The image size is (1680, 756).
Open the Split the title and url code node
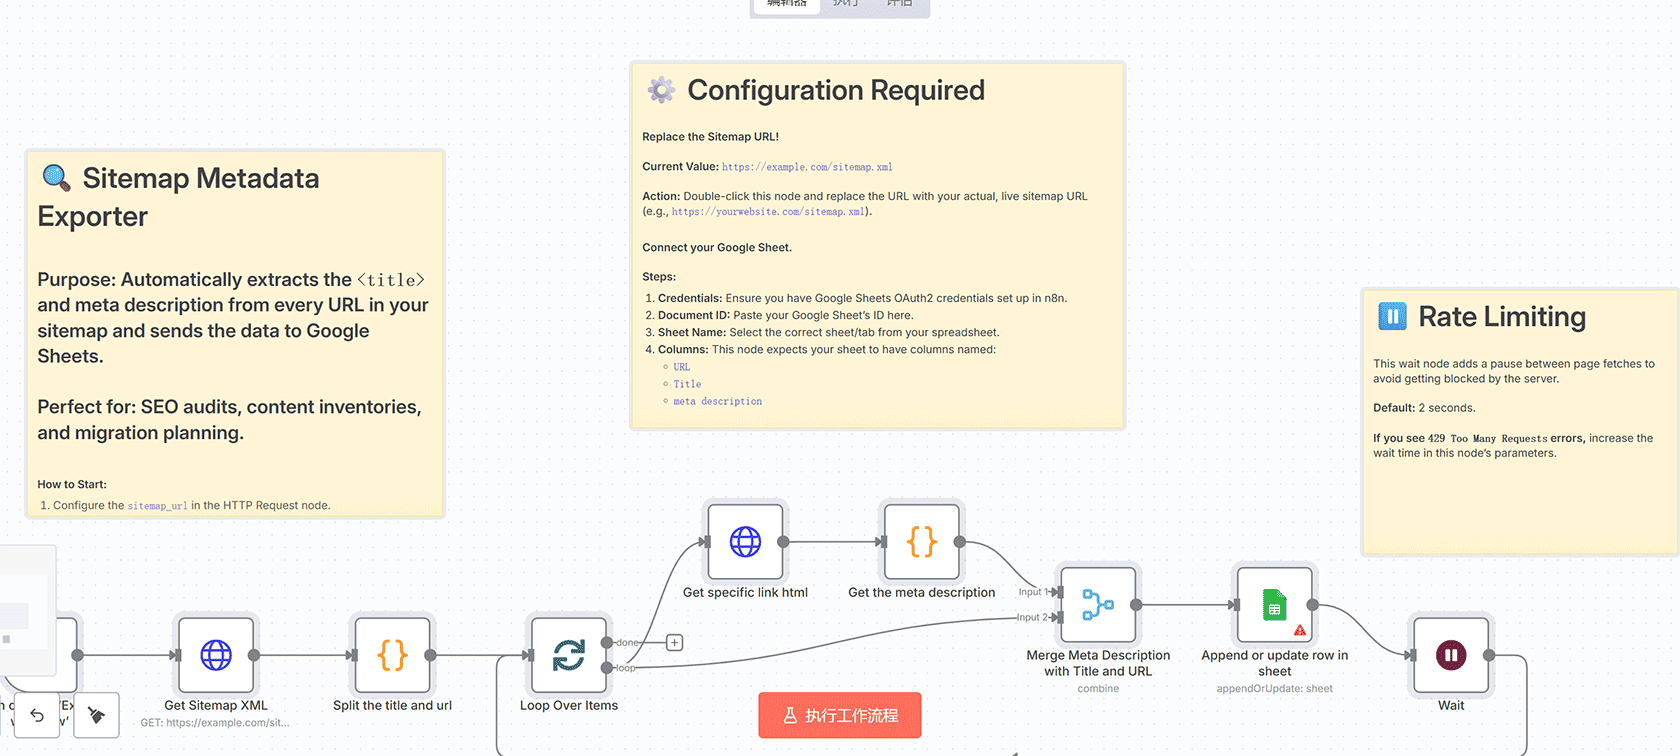pos(392,657)
